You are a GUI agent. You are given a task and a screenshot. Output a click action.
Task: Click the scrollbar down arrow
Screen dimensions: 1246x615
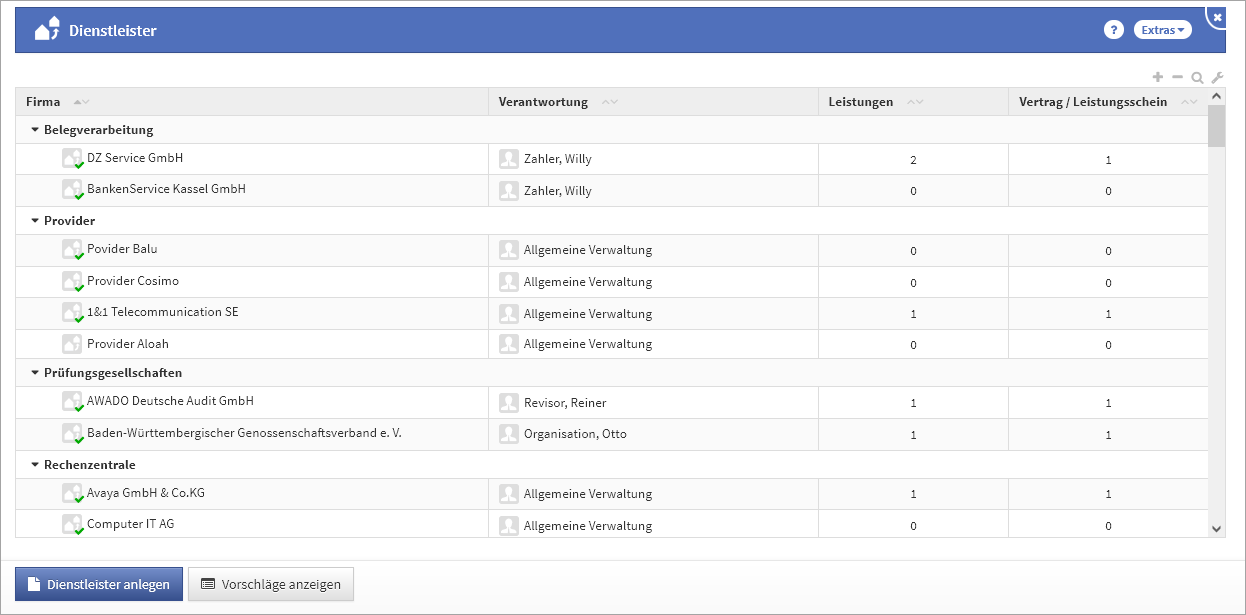tap(1216, 528)
